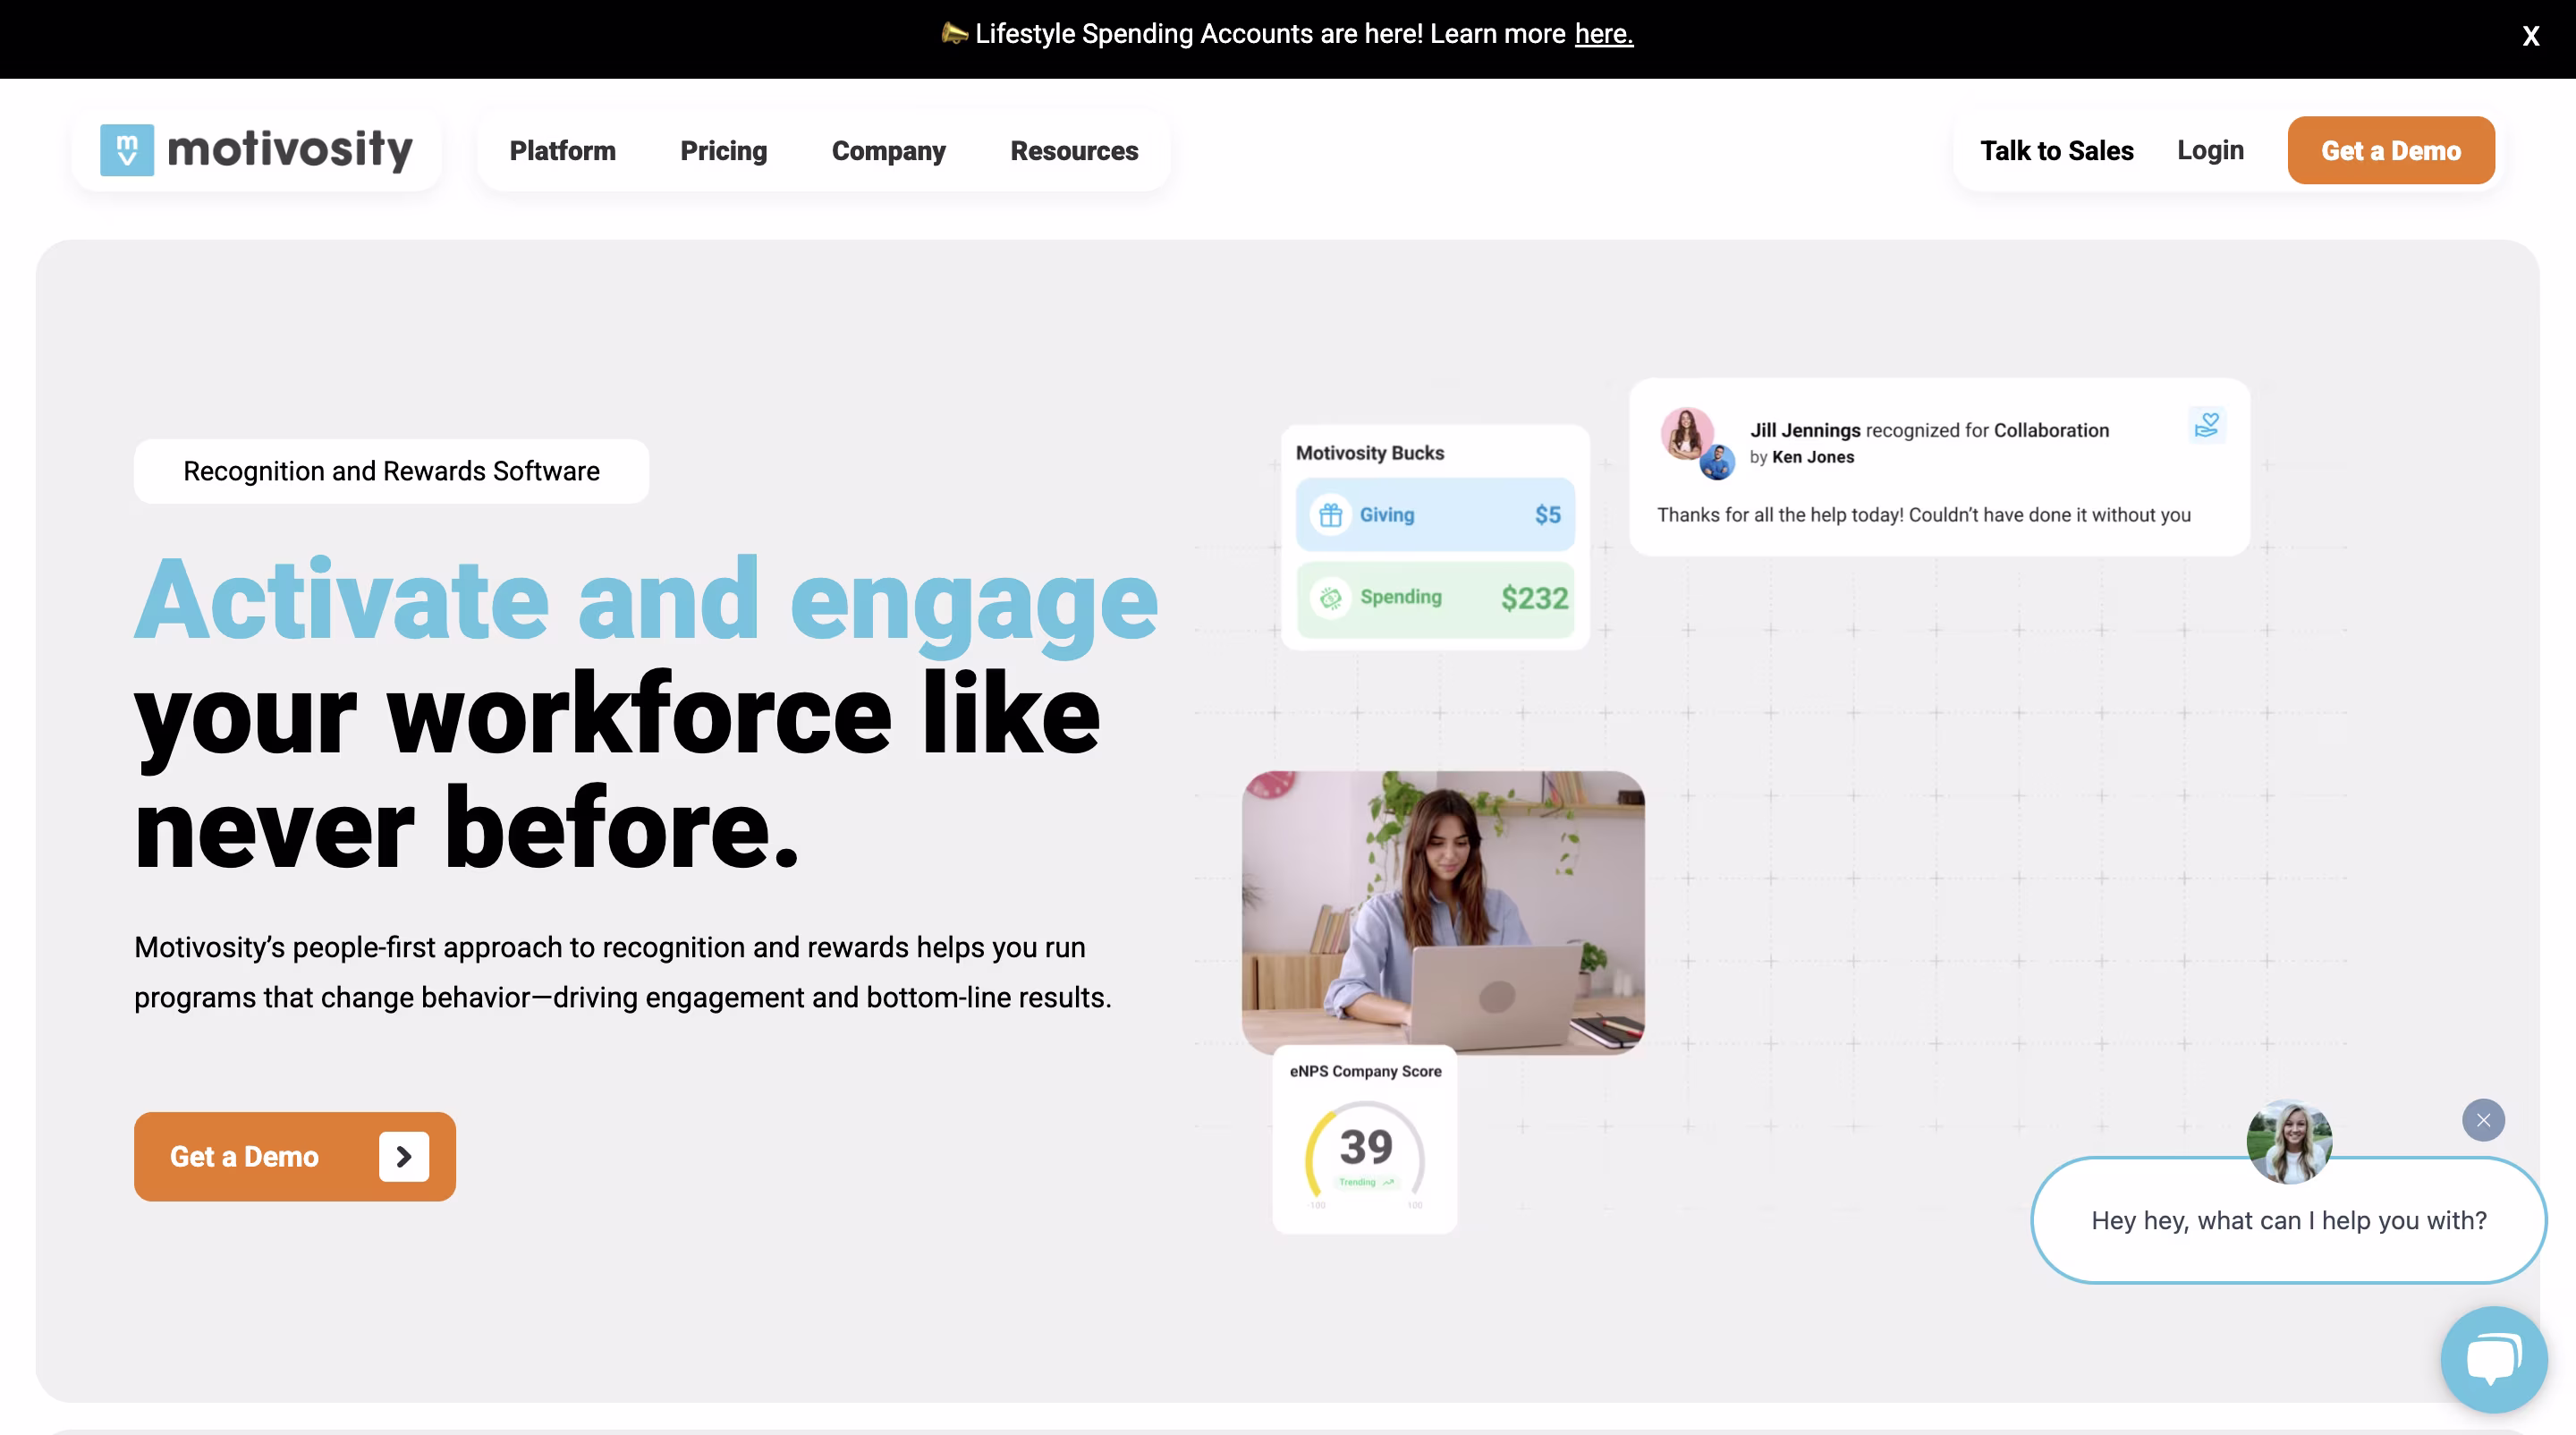Close the announcement banner with X
The width and height of the screenshot is (2576, 1435).
point(2530,36)
